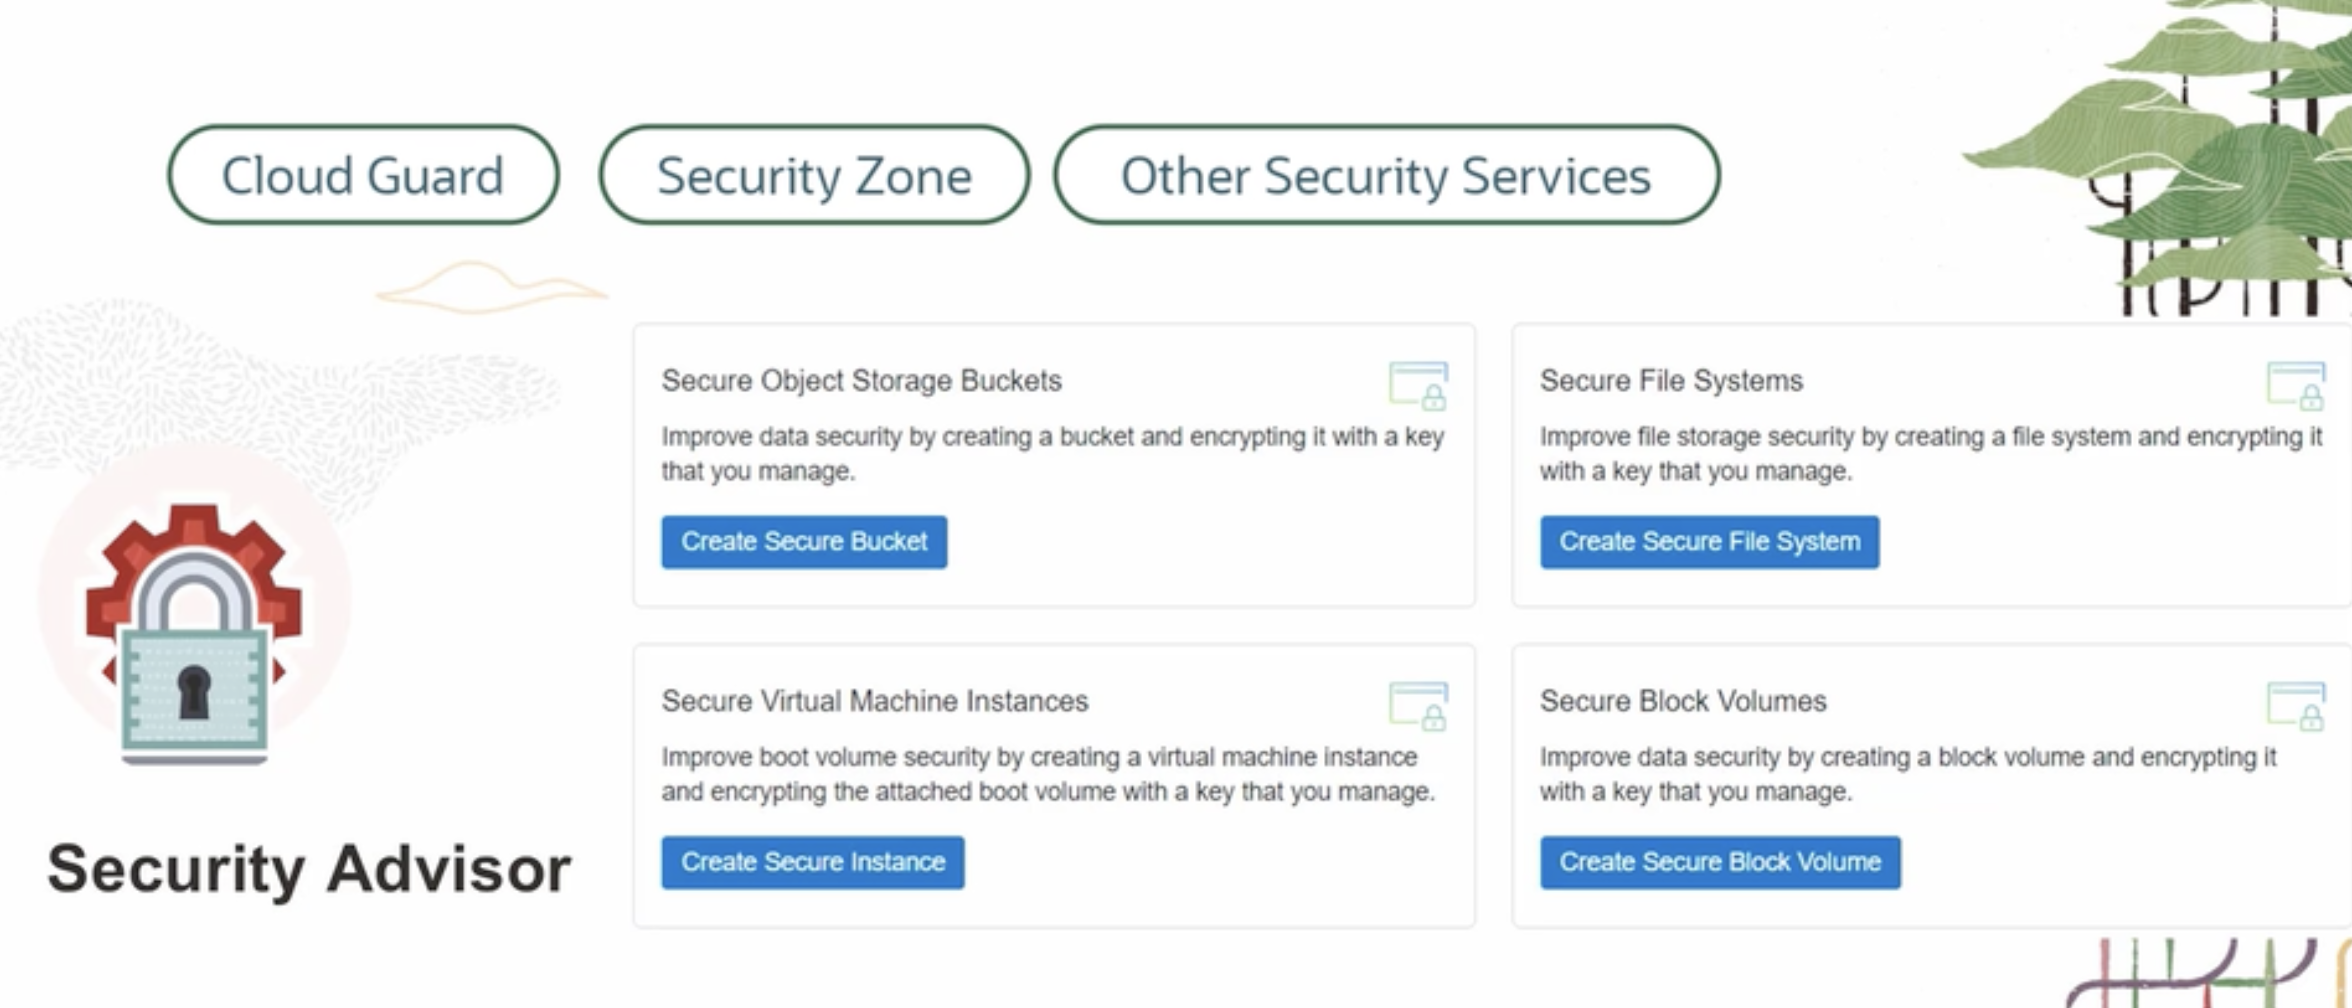The image size is (2352, 1008).
Task: Click the Create Secure File System button
Action: 1709,542
